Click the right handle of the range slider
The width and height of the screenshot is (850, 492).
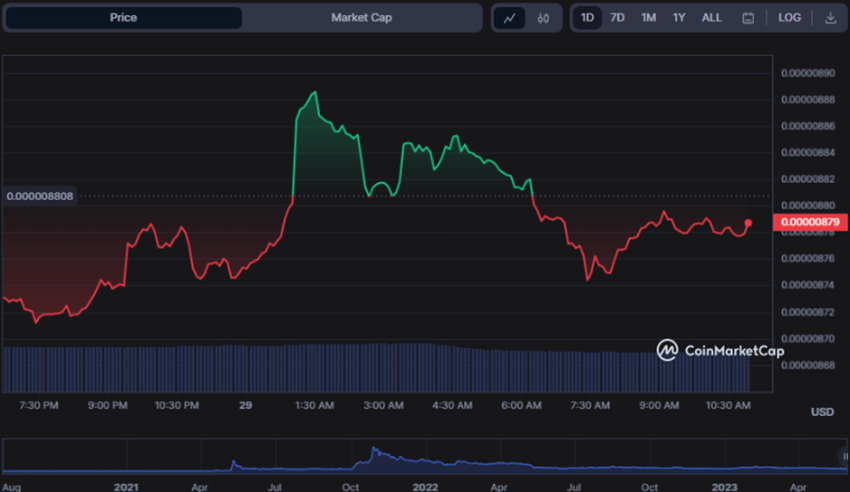click(x=845, y=456)
